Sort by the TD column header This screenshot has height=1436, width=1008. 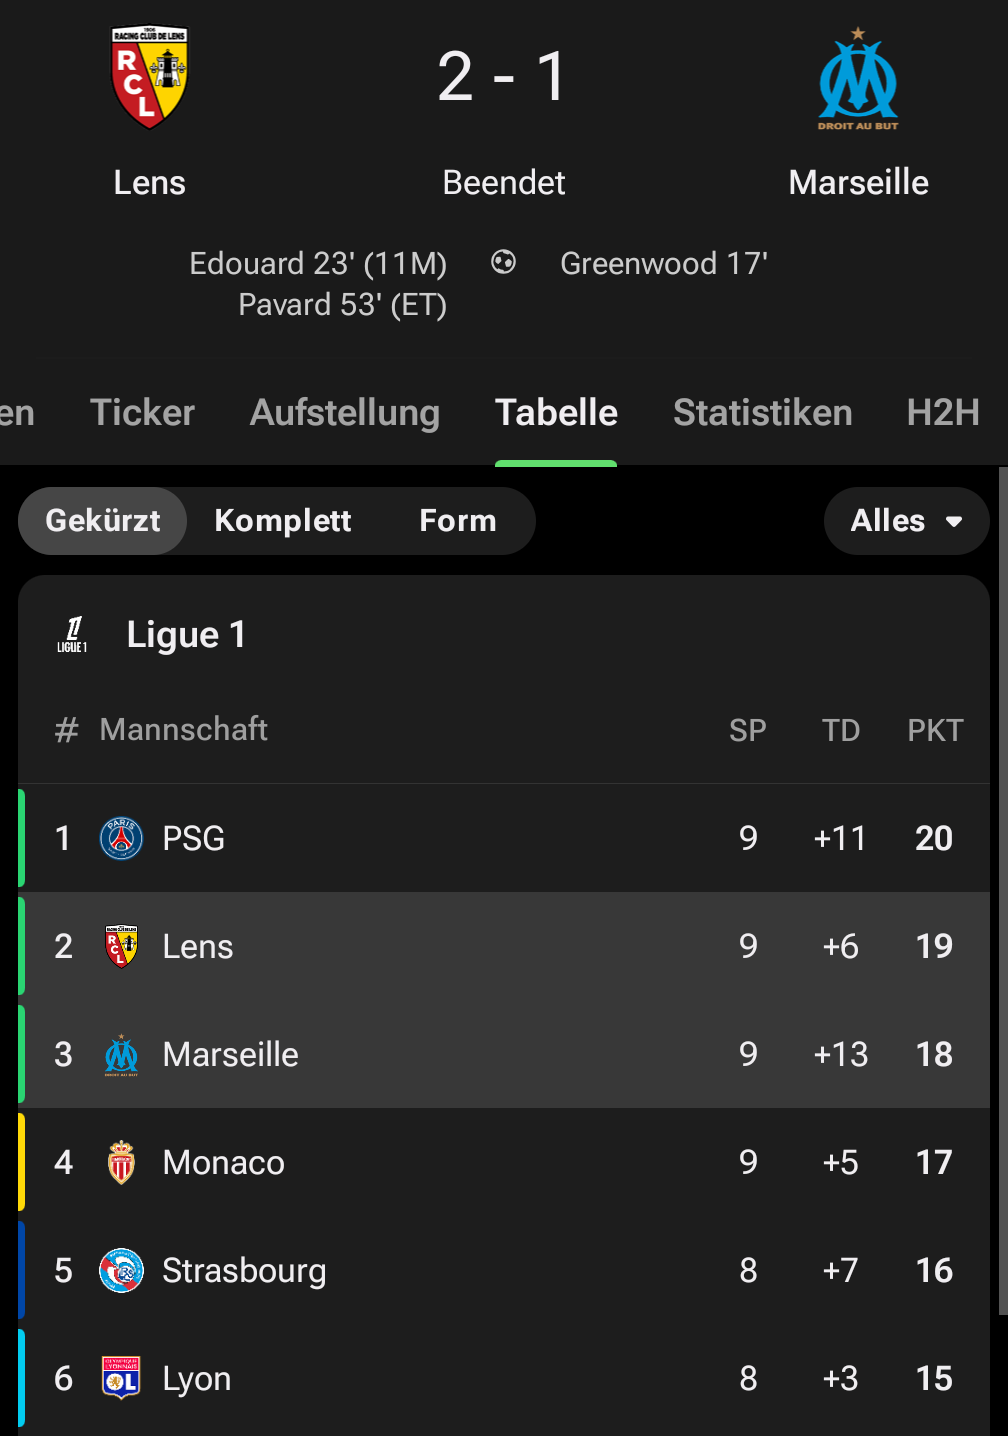[840, 730]
